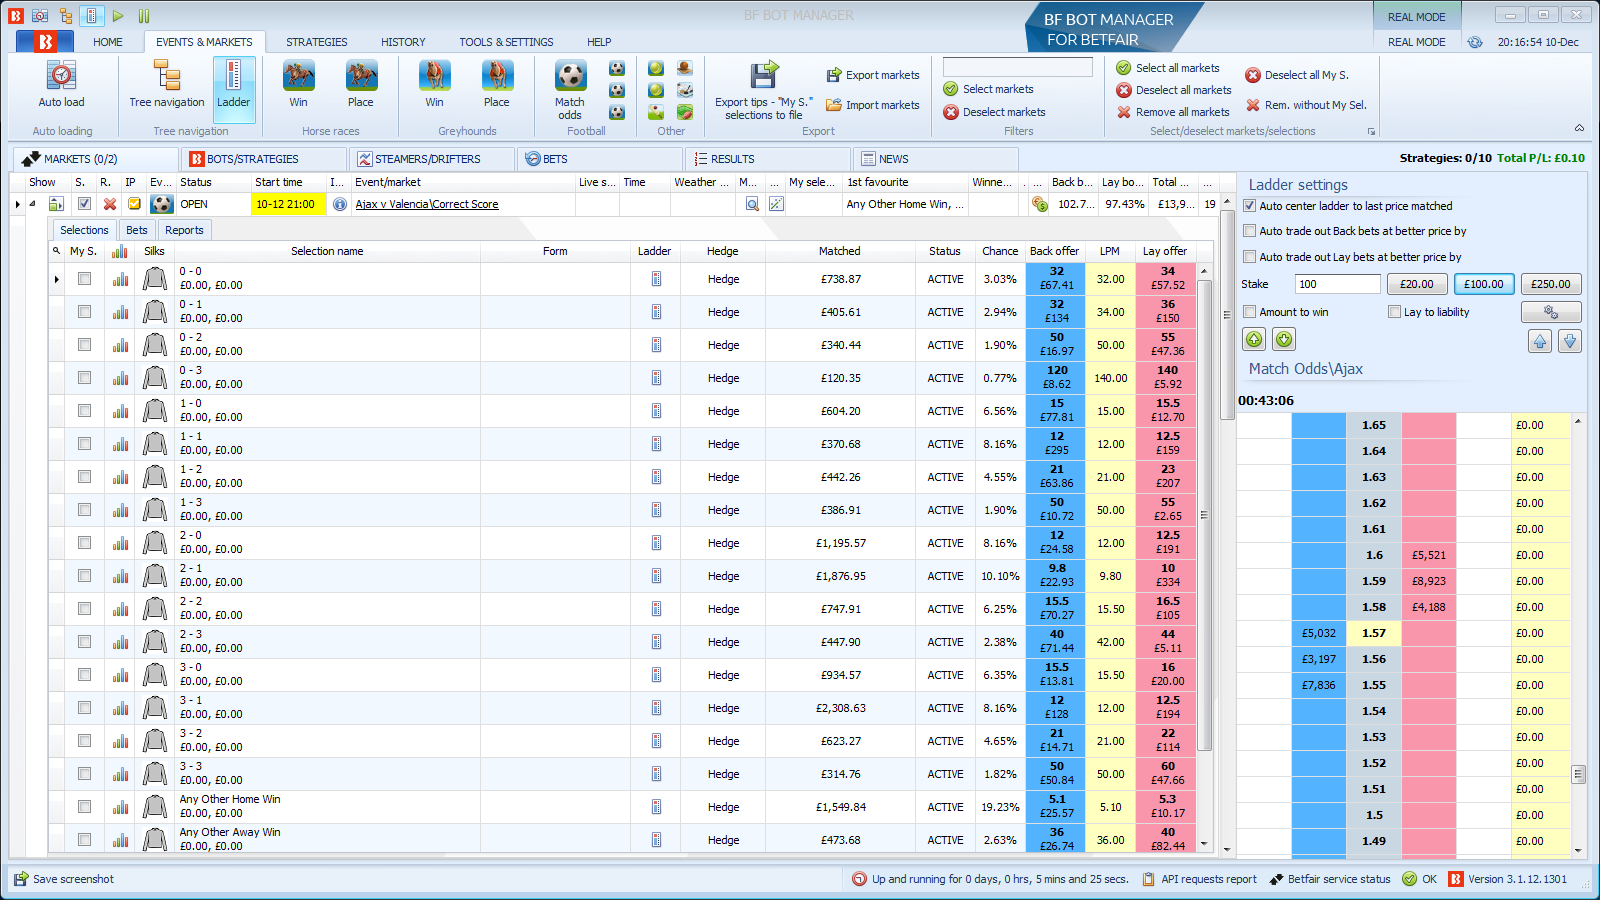
Task: Load Greyhounds Place markets
Action: [x=497, y=86]
